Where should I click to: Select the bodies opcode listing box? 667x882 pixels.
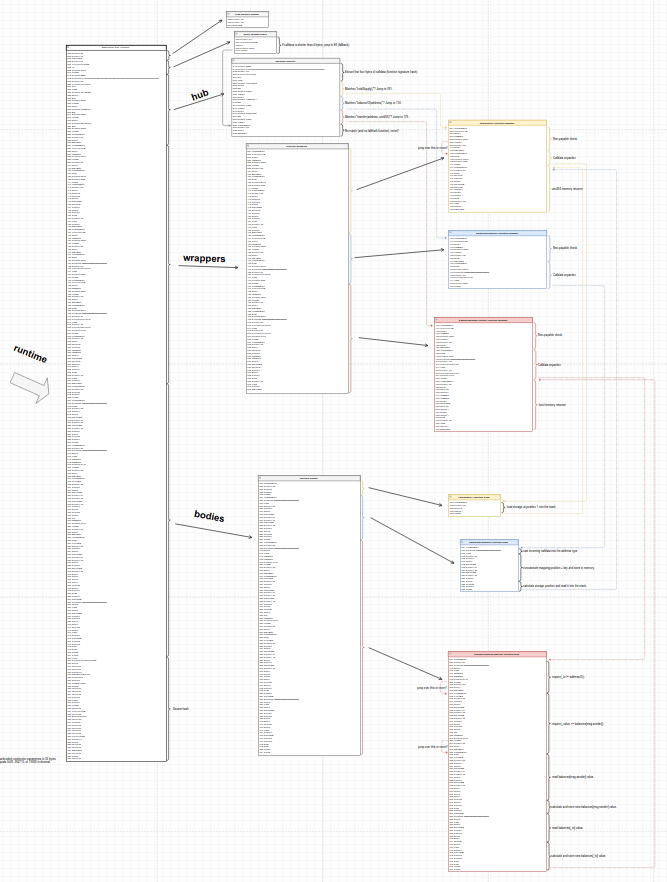pos(309,615)
